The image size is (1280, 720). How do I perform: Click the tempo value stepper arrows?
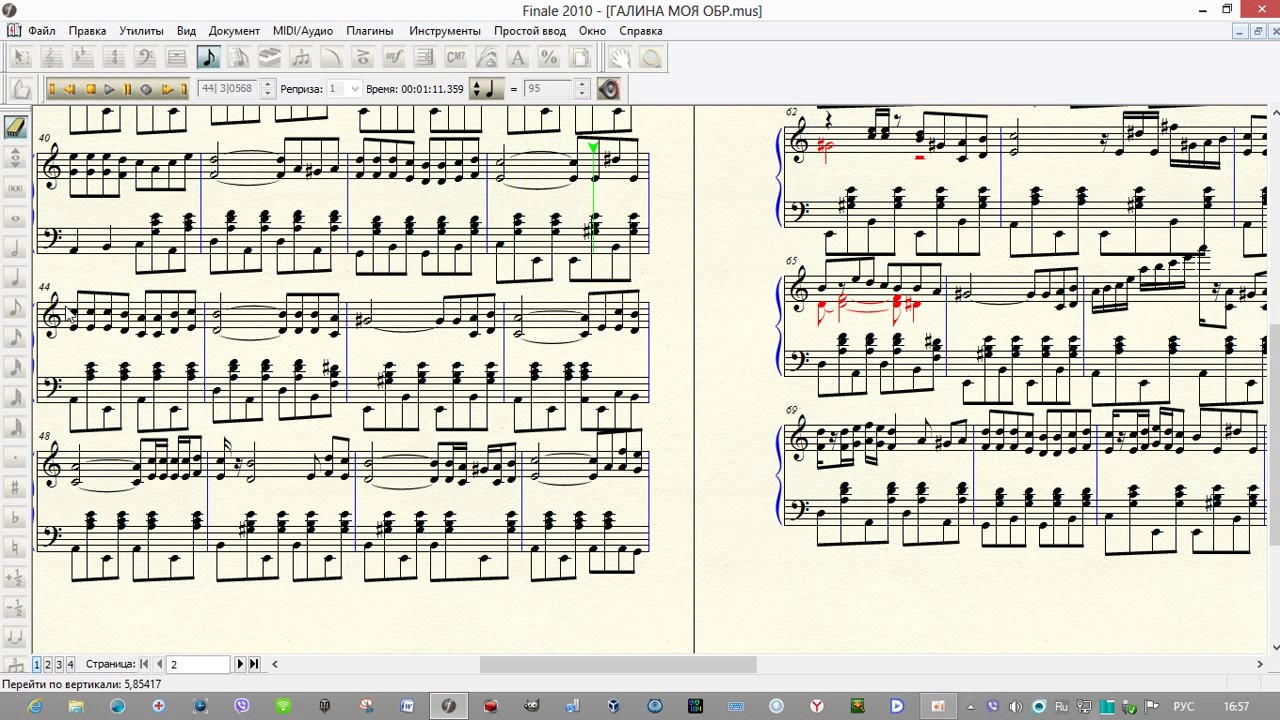coord(582,89)
